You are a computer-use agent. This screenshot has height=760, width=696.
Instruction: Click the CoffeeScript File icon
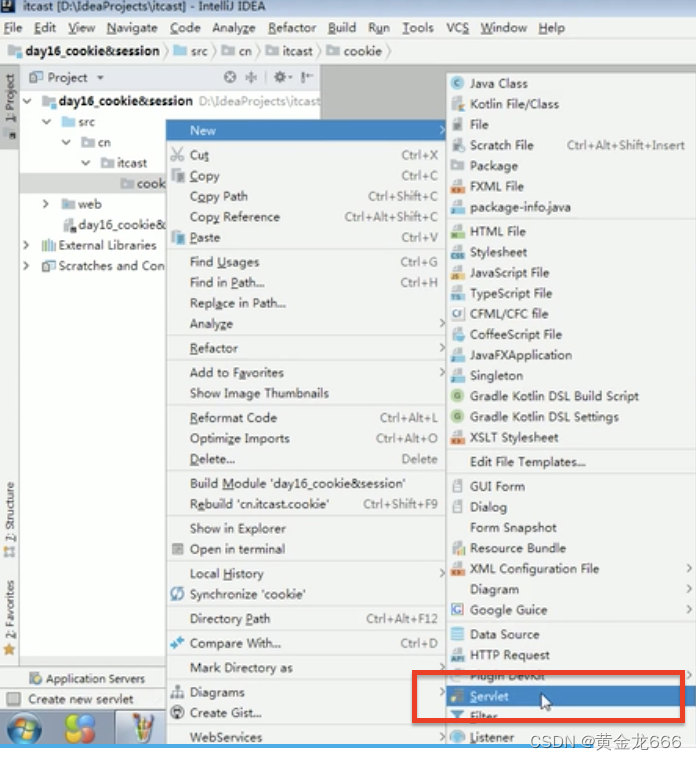[457, 334]
